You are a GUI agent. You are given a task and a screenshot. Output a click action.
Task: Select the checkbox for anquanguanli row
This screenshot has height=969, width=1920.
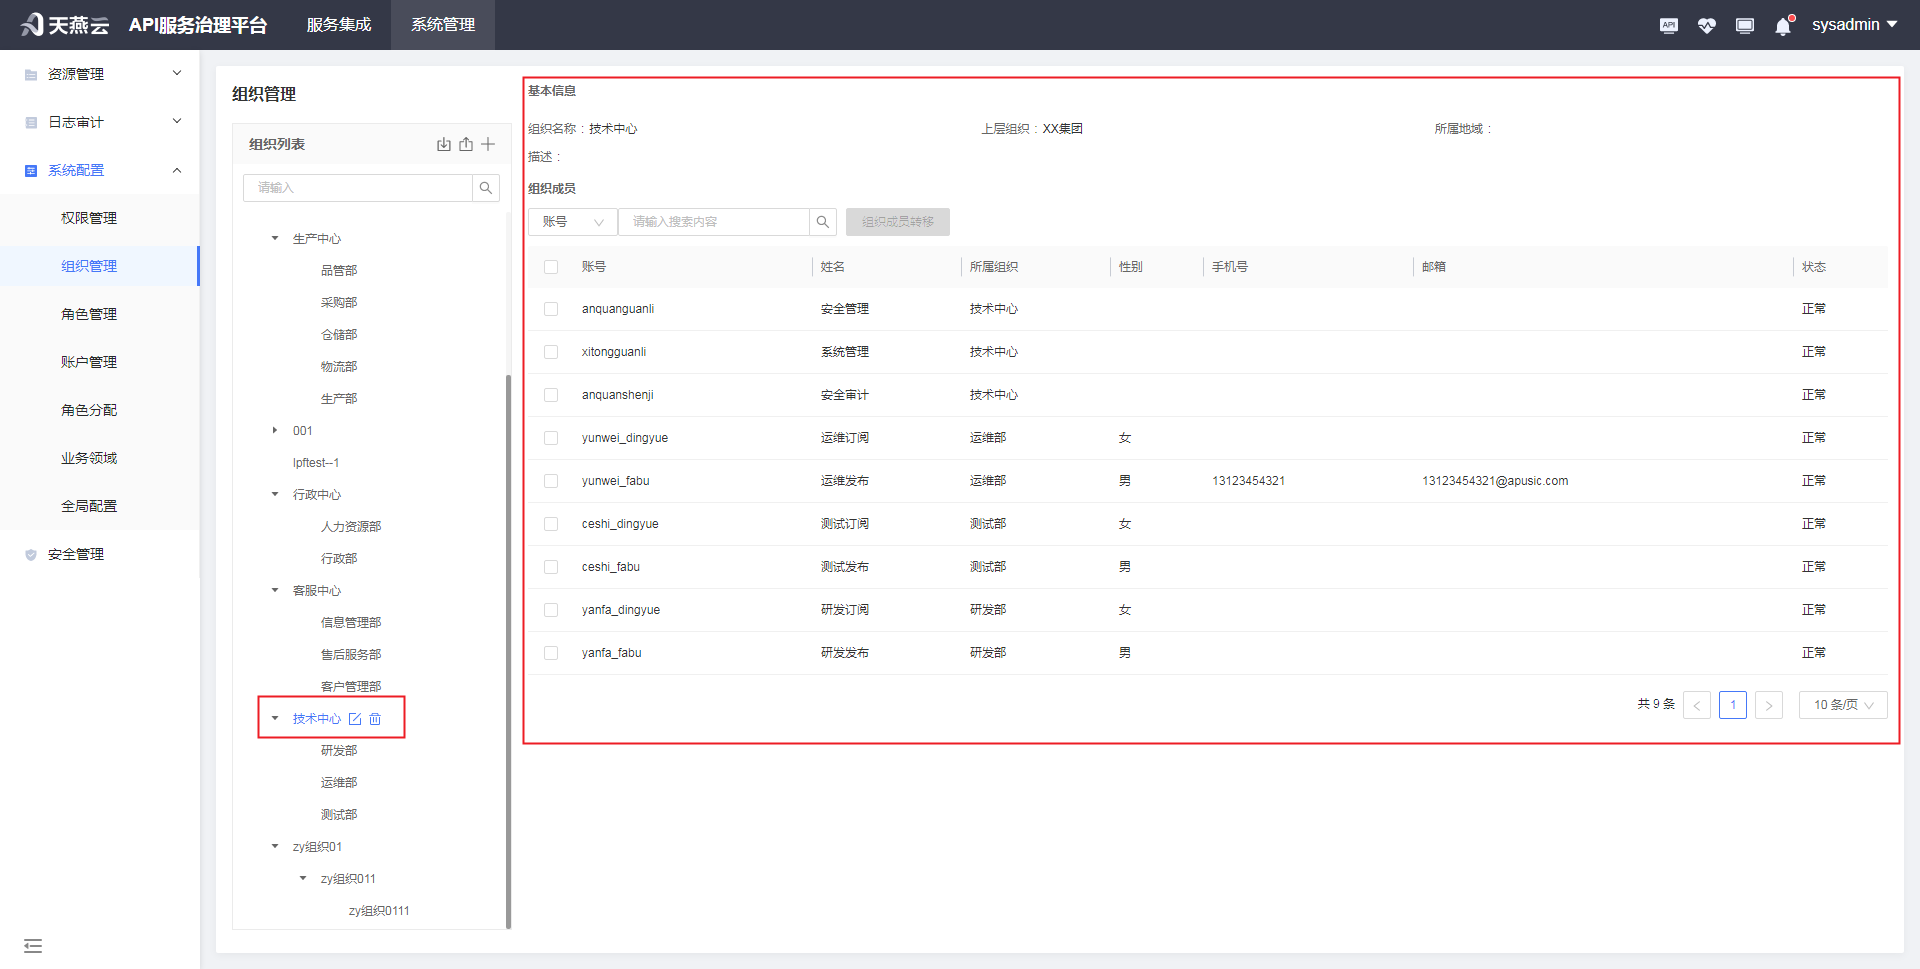[x=551, y=309]
